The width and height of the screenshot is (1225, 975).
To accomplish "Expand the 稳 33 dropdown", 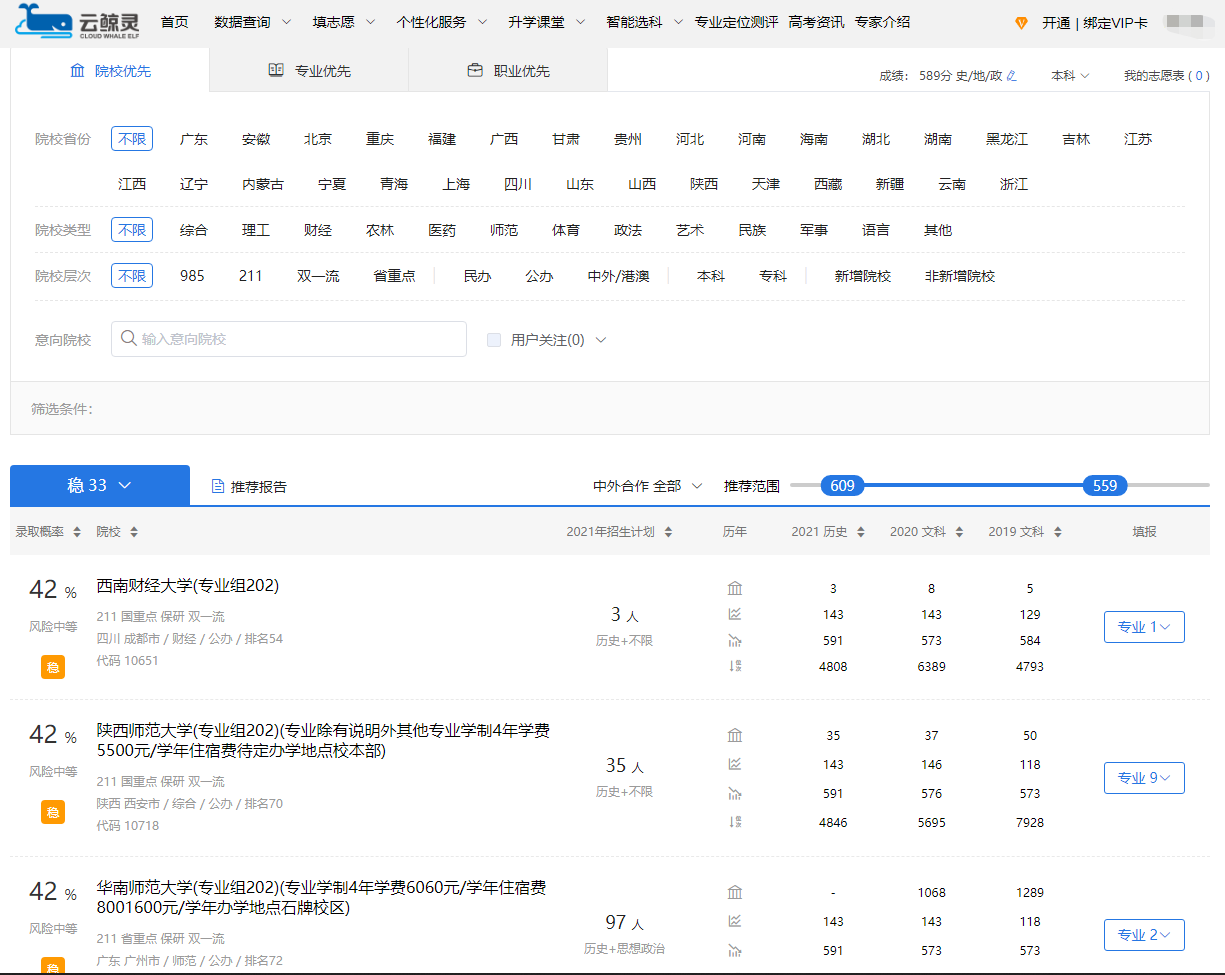I will click(100, 485).
